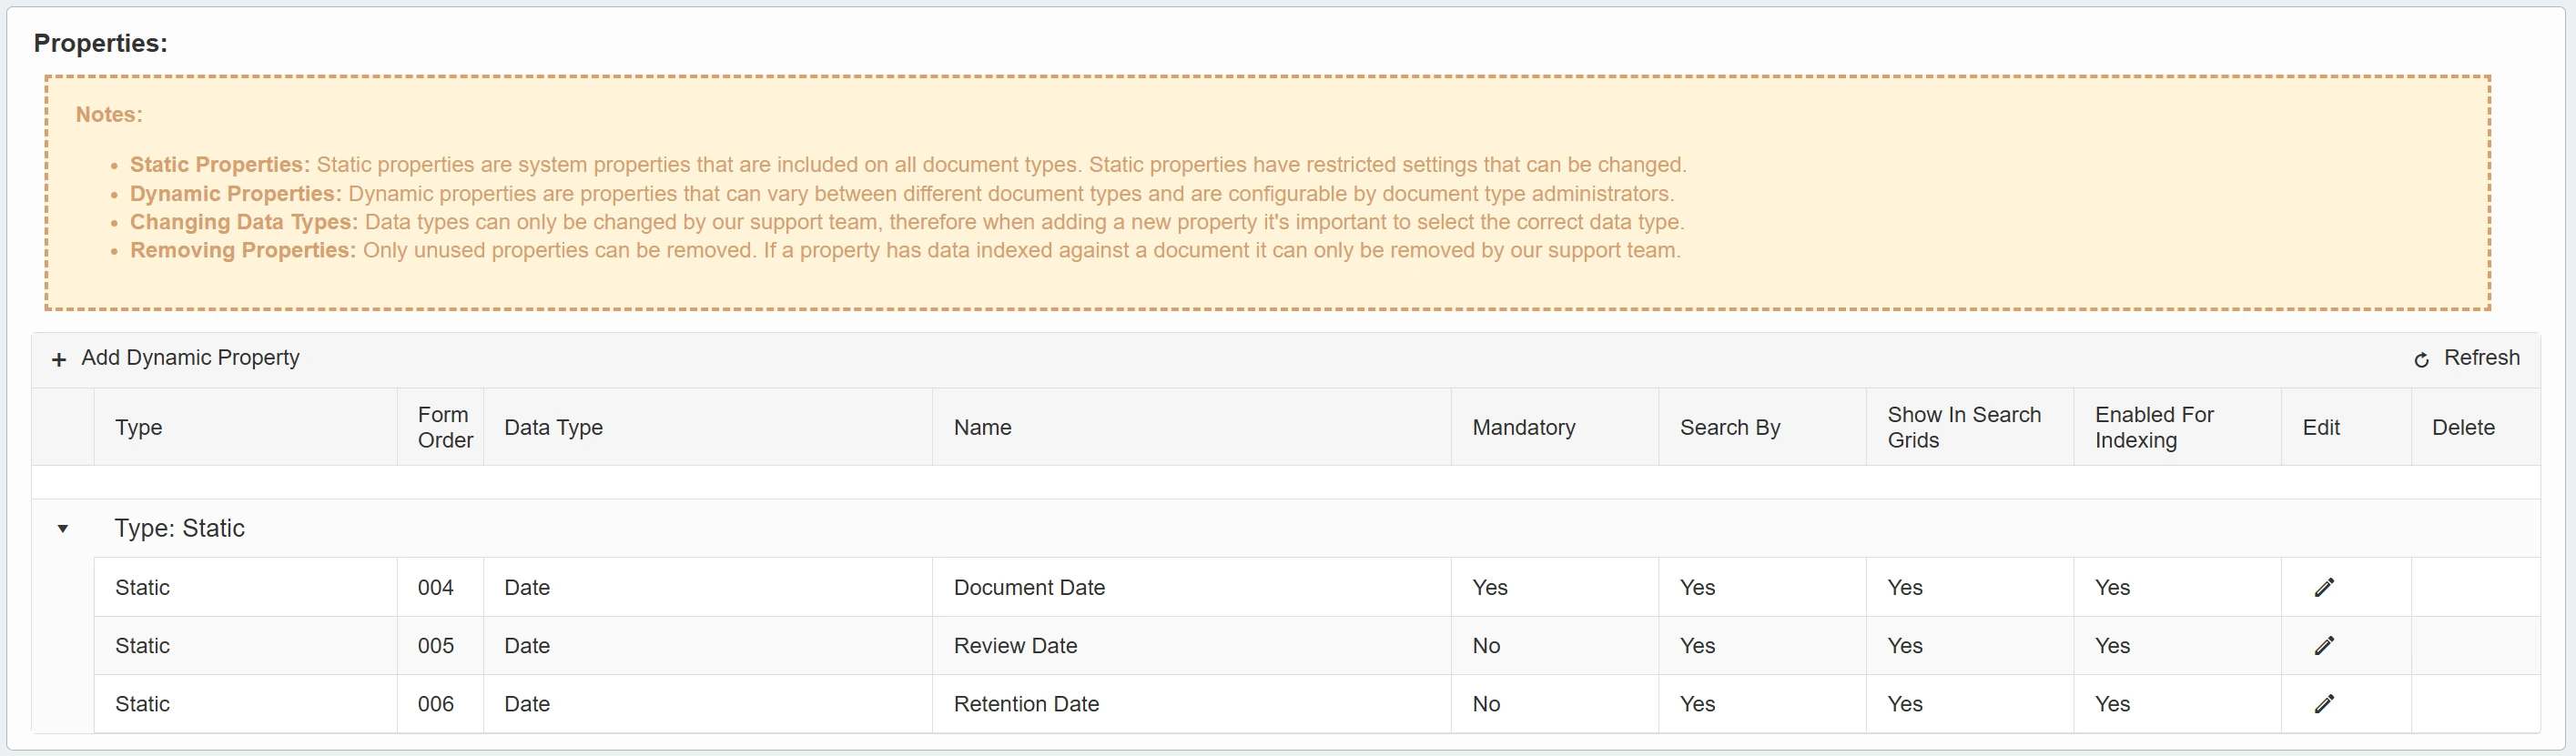This screenshot has height=756, width=2576.
Task: Collapse the Type: Static group
Action: pos(63,528)
